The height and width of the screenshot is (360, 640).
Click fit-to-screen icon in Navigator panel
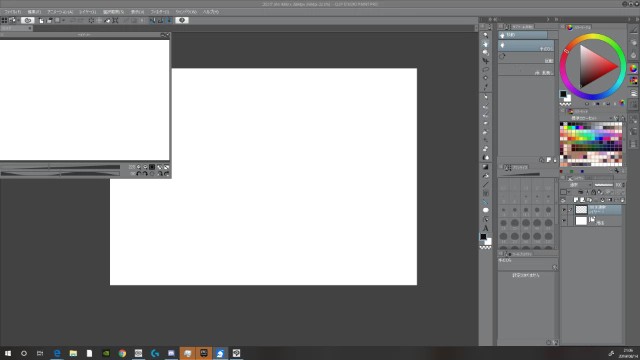click(x=160, y=167)
